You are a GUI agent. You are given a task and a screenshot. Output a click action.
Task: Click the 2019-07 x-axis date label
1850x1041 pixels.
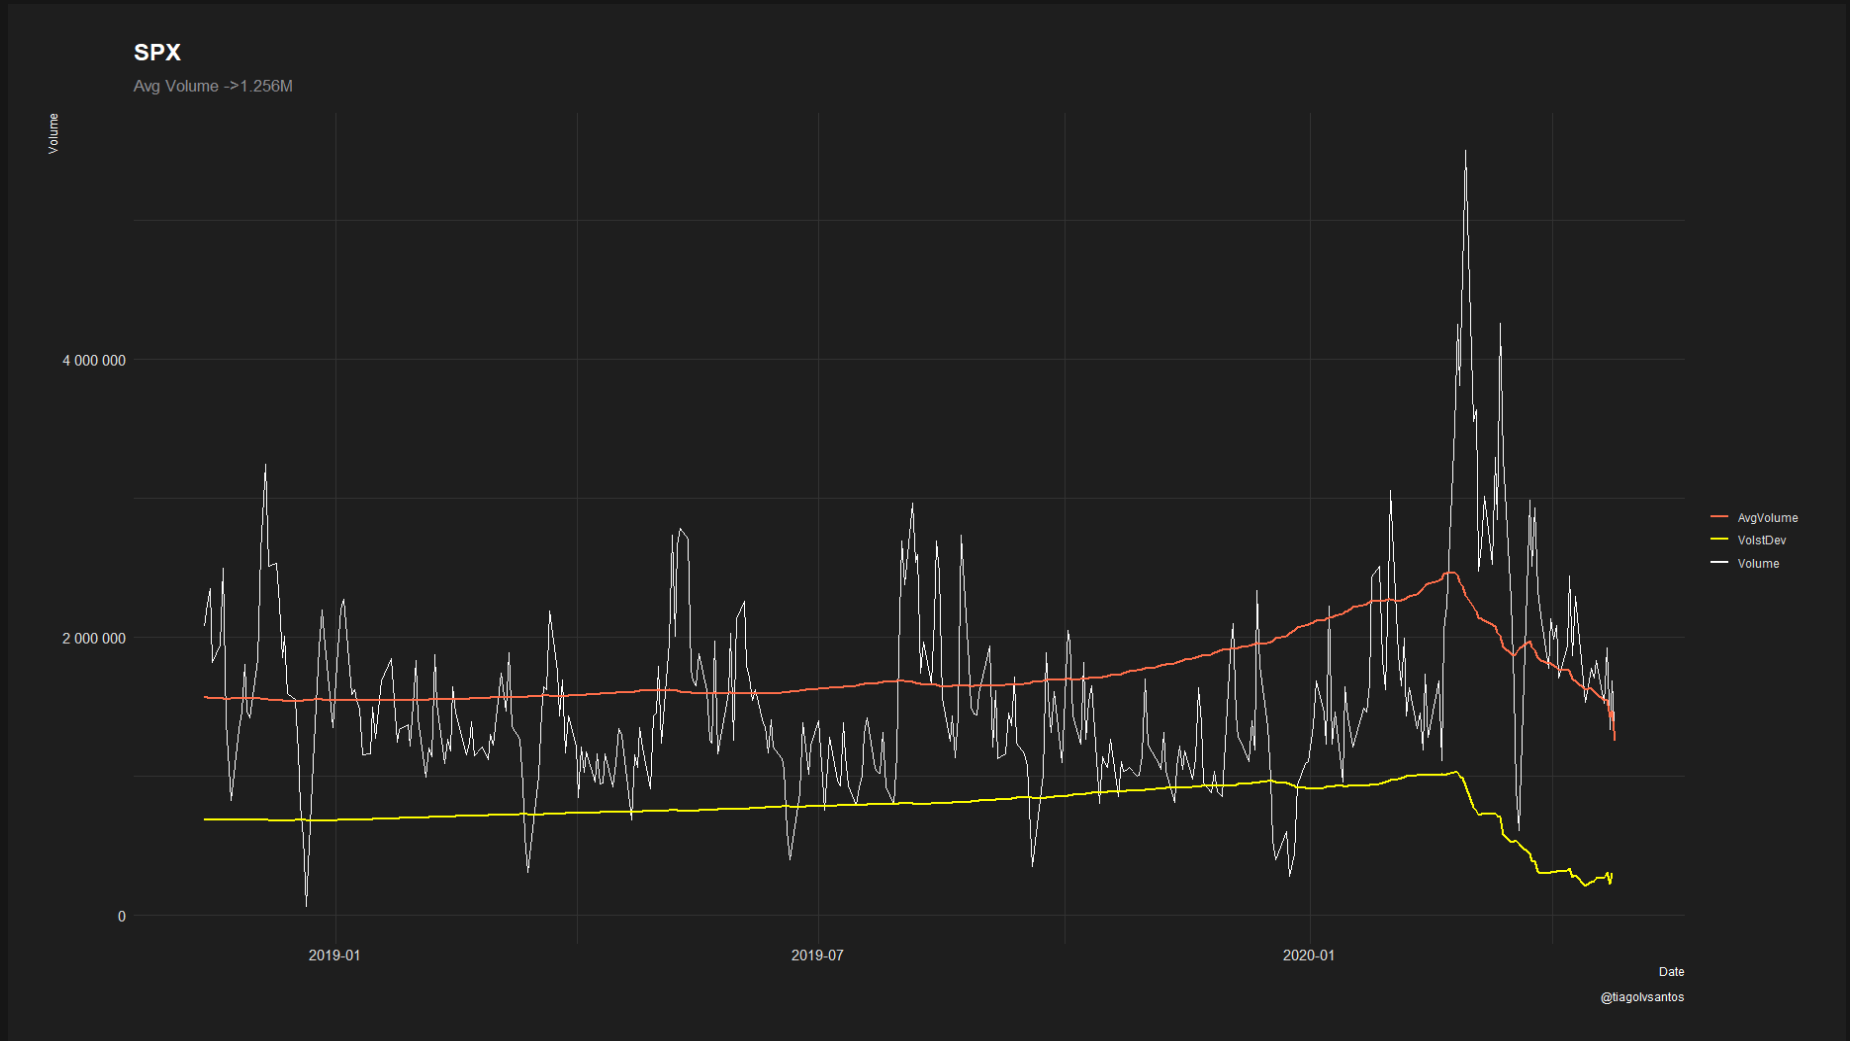(817, 955)
